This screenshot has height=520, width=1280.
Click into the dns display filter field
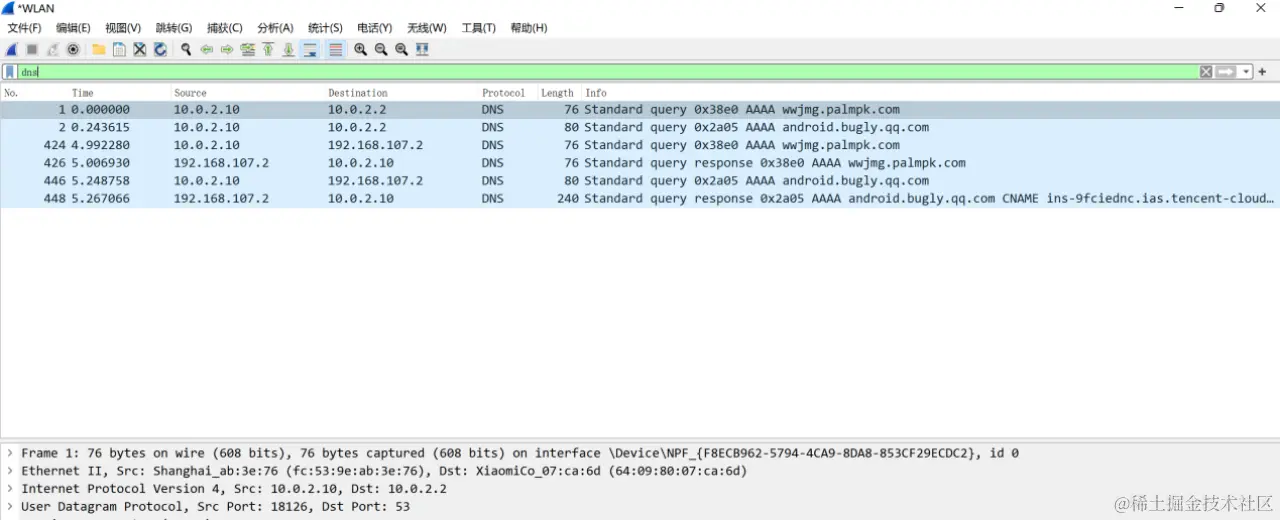click(x=608, y=72)
